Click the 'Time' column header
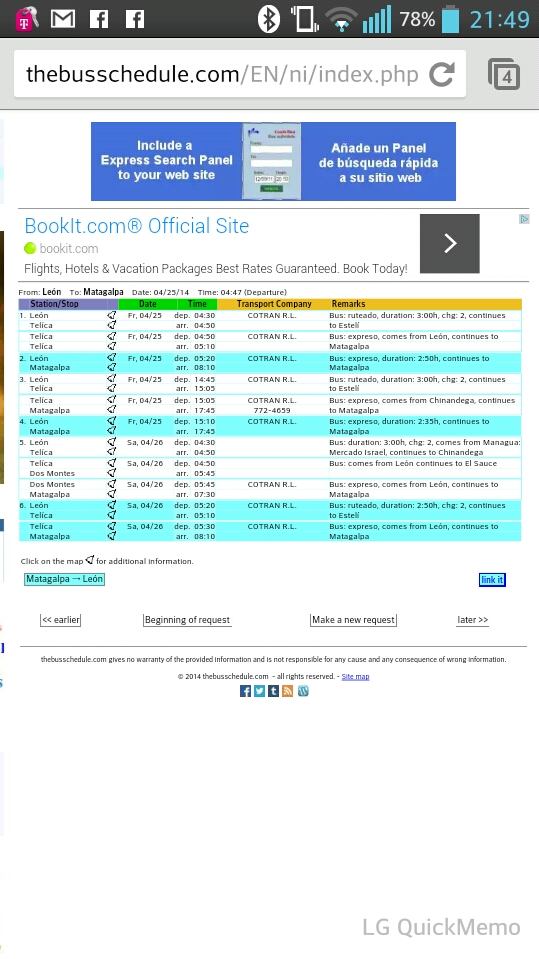The height and width of the screenshot is (959, 539). pyautogui.click(x=197, y=303)
